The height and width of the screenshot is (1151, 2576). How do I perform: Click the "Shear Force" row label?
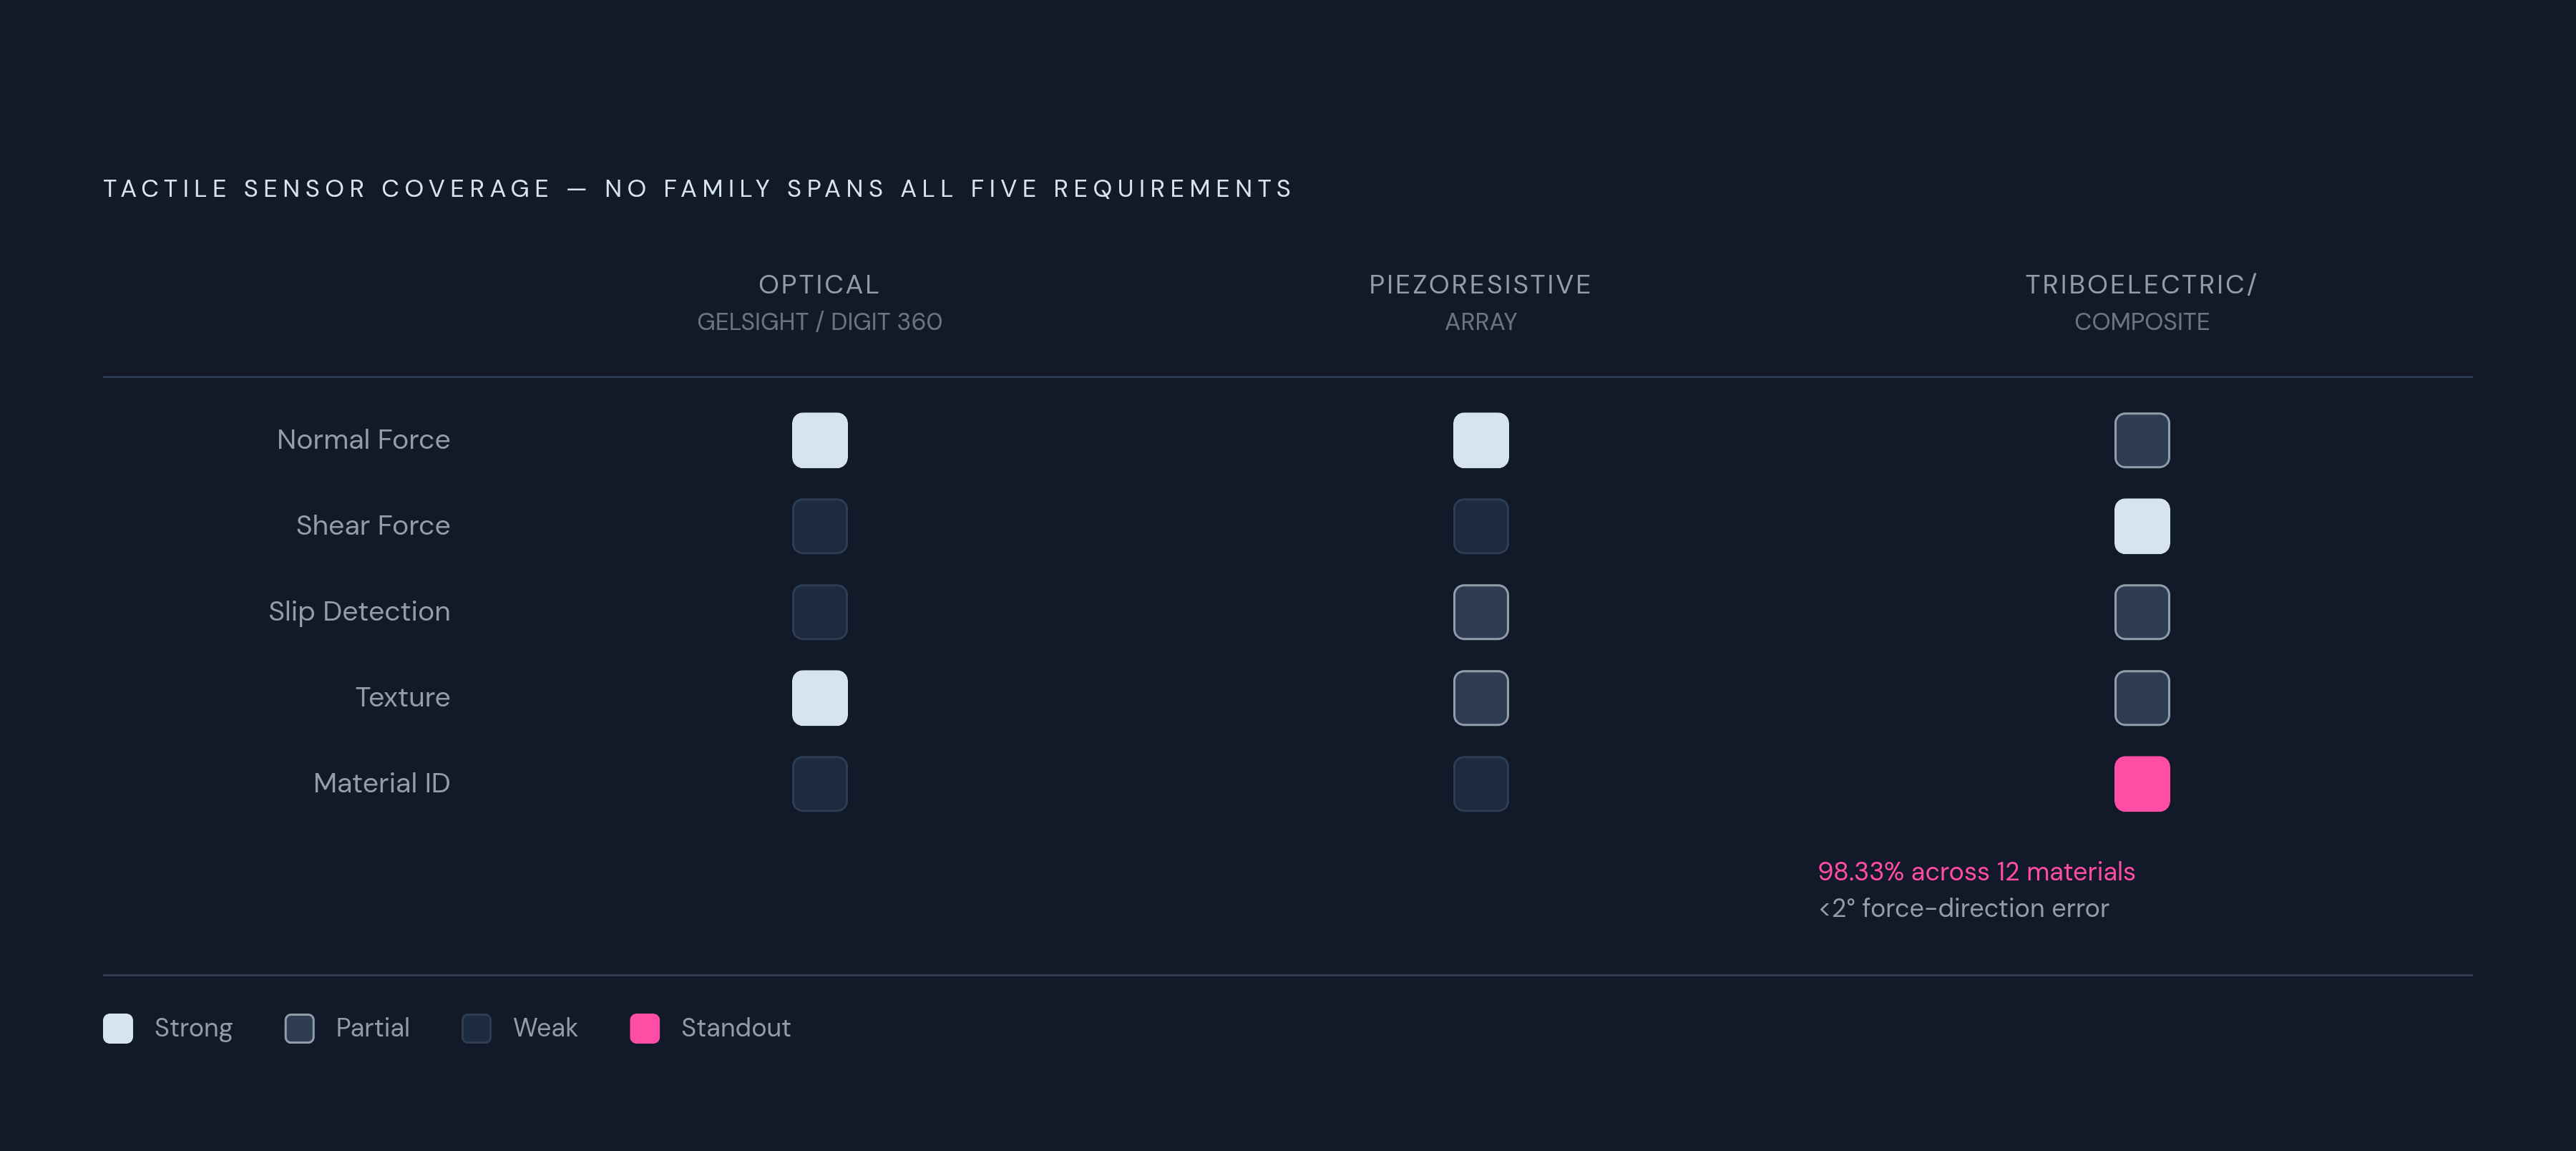click(373, 525)
